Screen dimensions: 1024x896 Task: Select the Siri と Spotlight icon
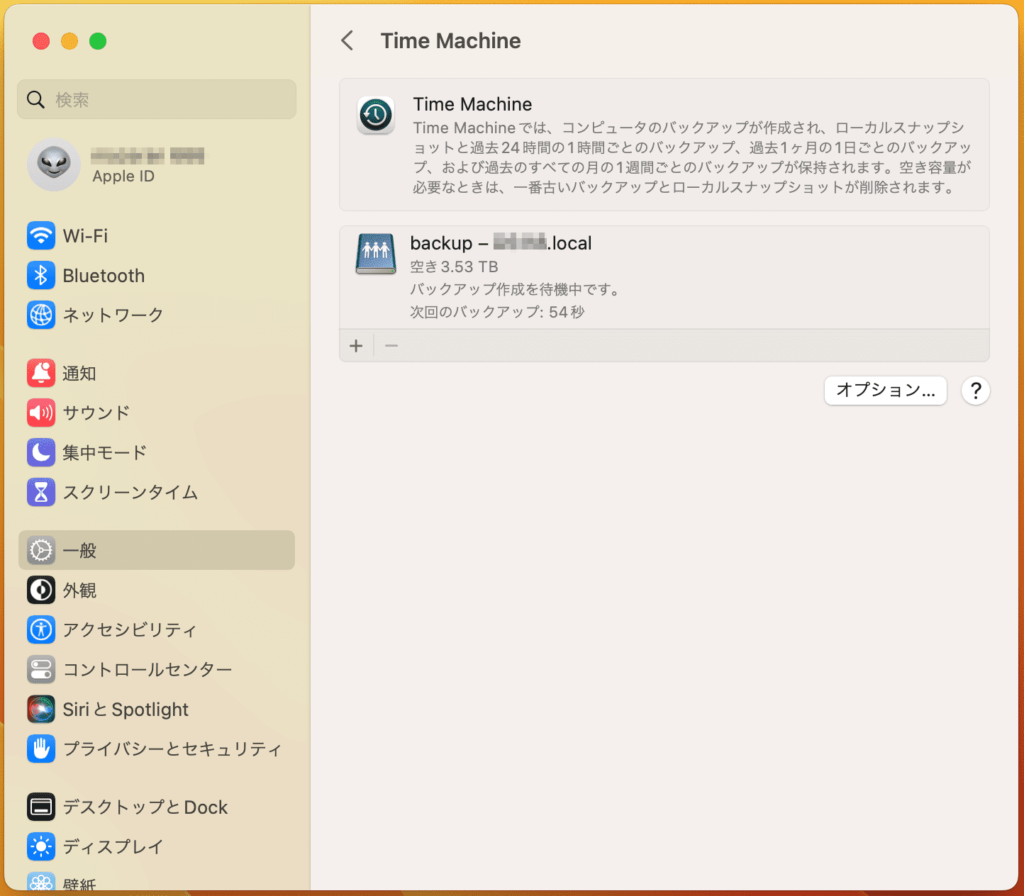tap(40, 709)
